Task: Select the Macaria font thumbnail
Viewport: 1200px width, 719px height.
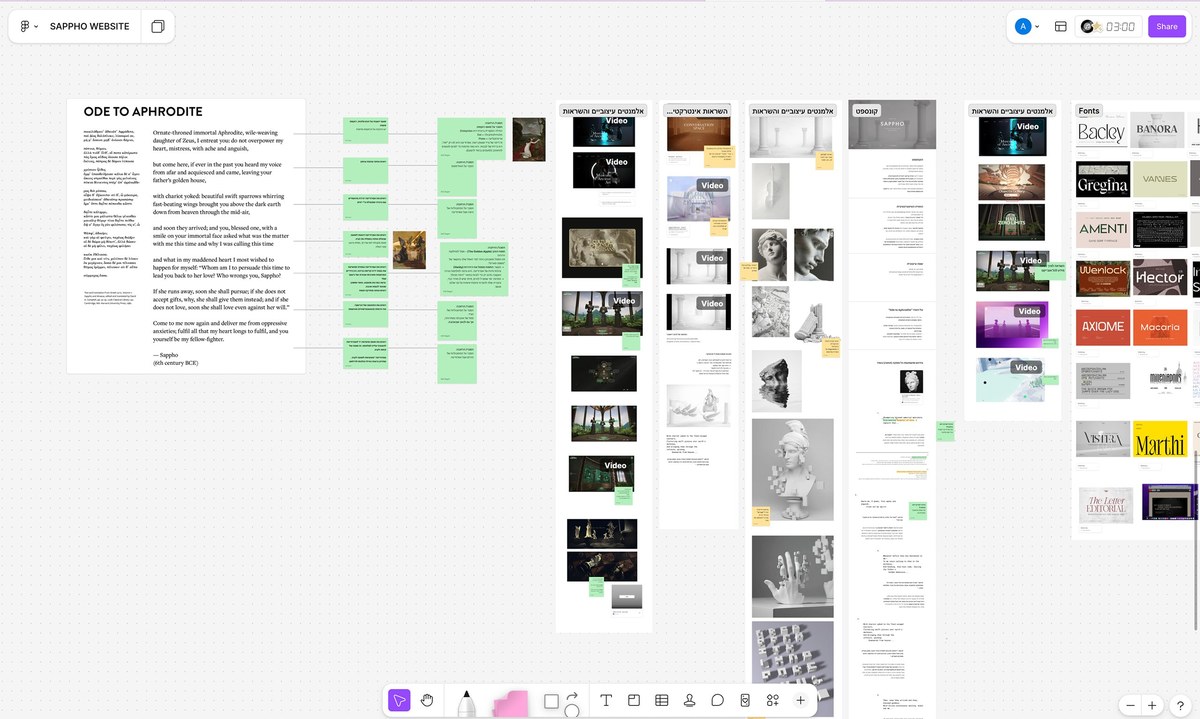Action: coord(1160,326)
